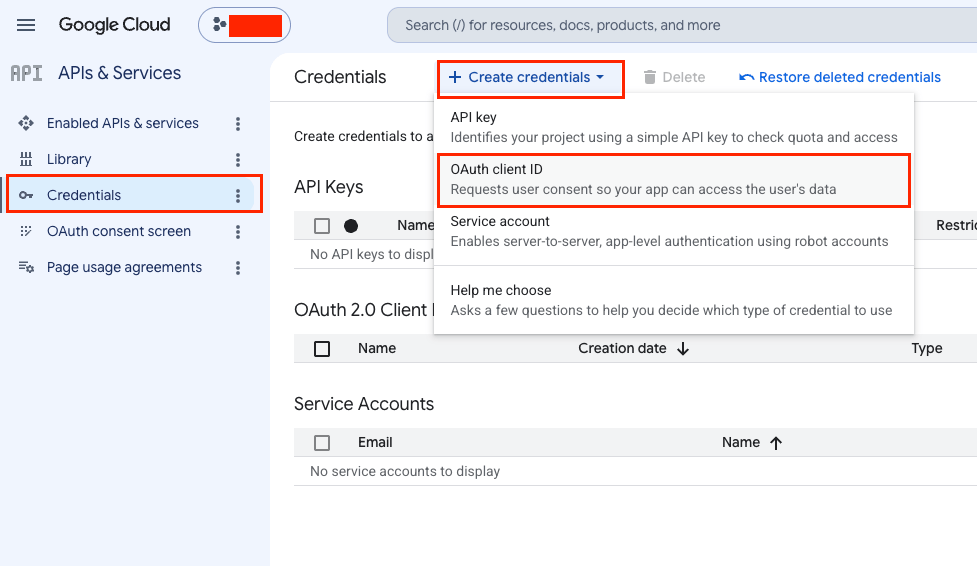This screenshot has width=977, height=566.
Task: Click the OAuth consent screen icon
Action: 26,231
